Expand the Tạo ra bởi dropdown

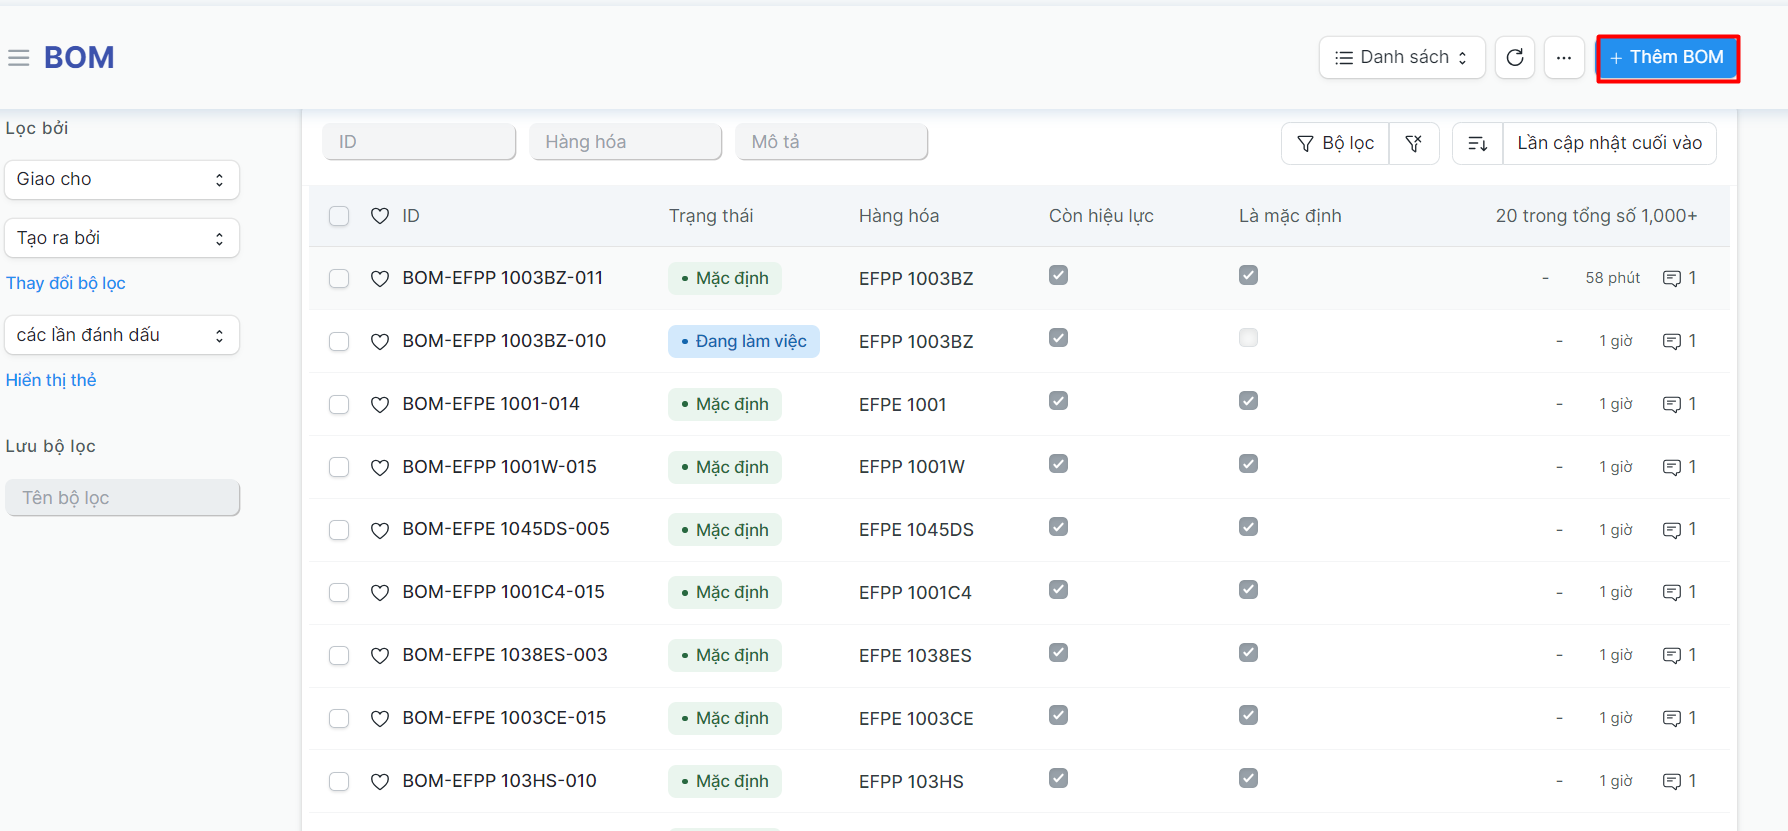[121, 238]
